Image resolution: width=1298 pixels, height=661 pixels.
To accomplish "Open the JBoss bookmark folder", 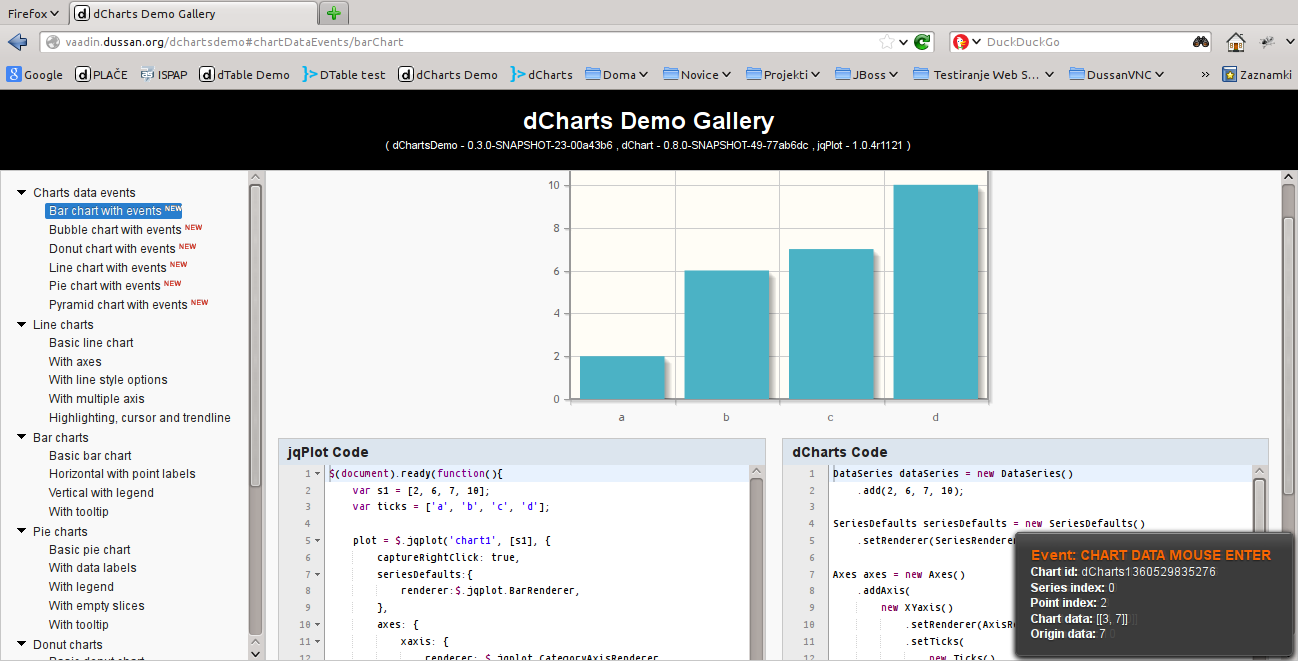I will click(x=866, y=74).
